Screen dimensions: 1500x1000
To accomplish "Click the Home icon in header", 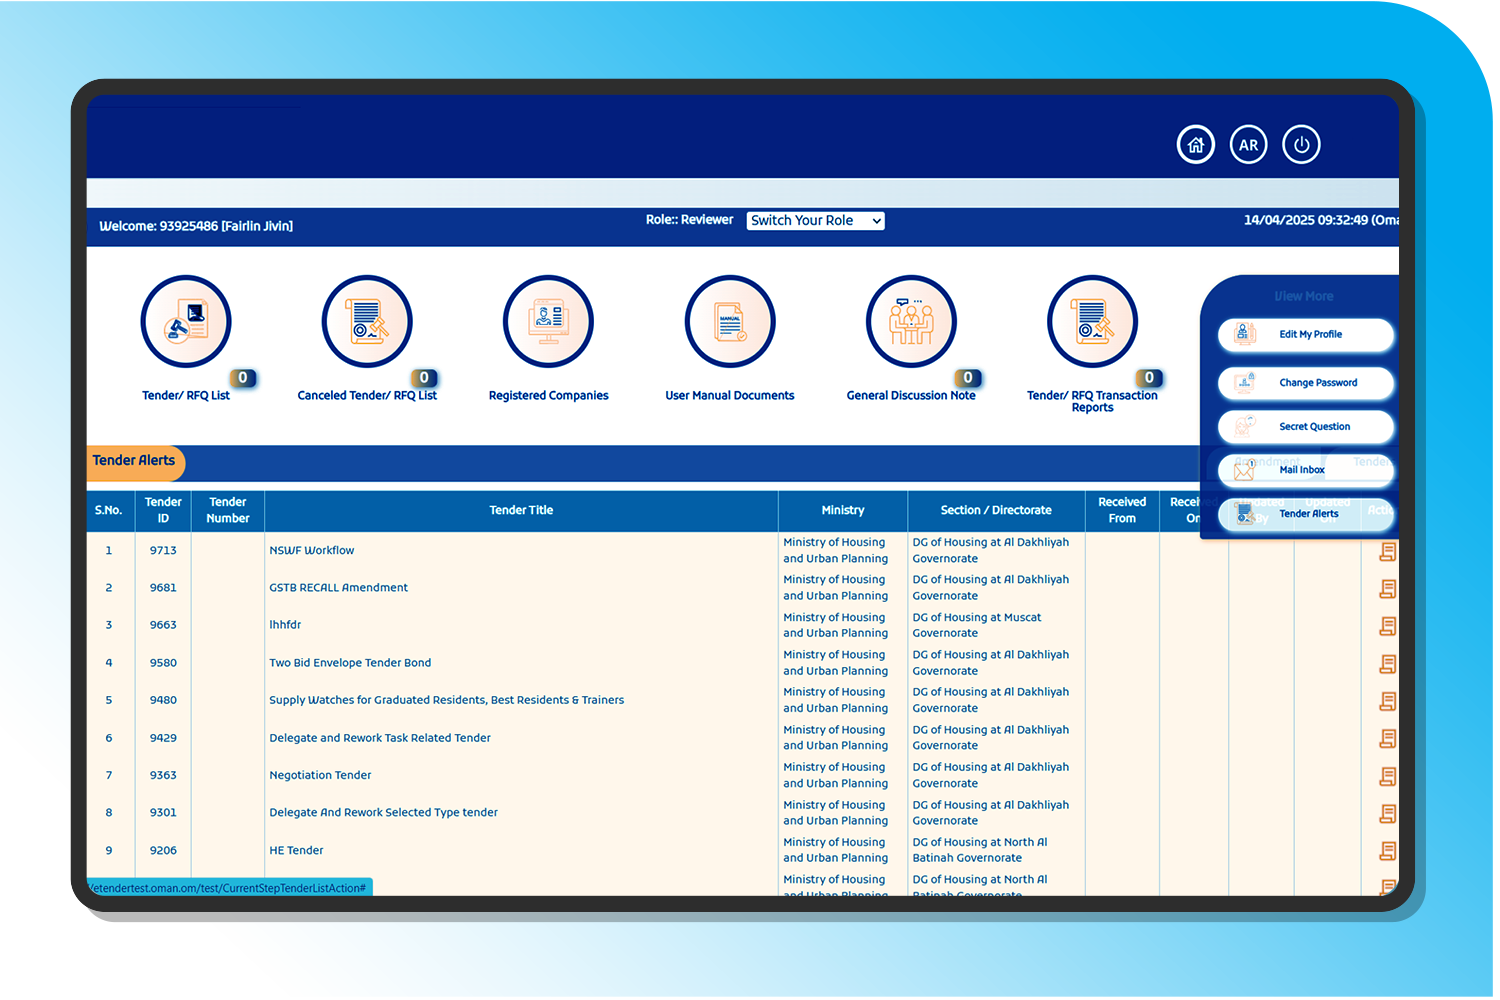I will click(x=1195, y=145).
